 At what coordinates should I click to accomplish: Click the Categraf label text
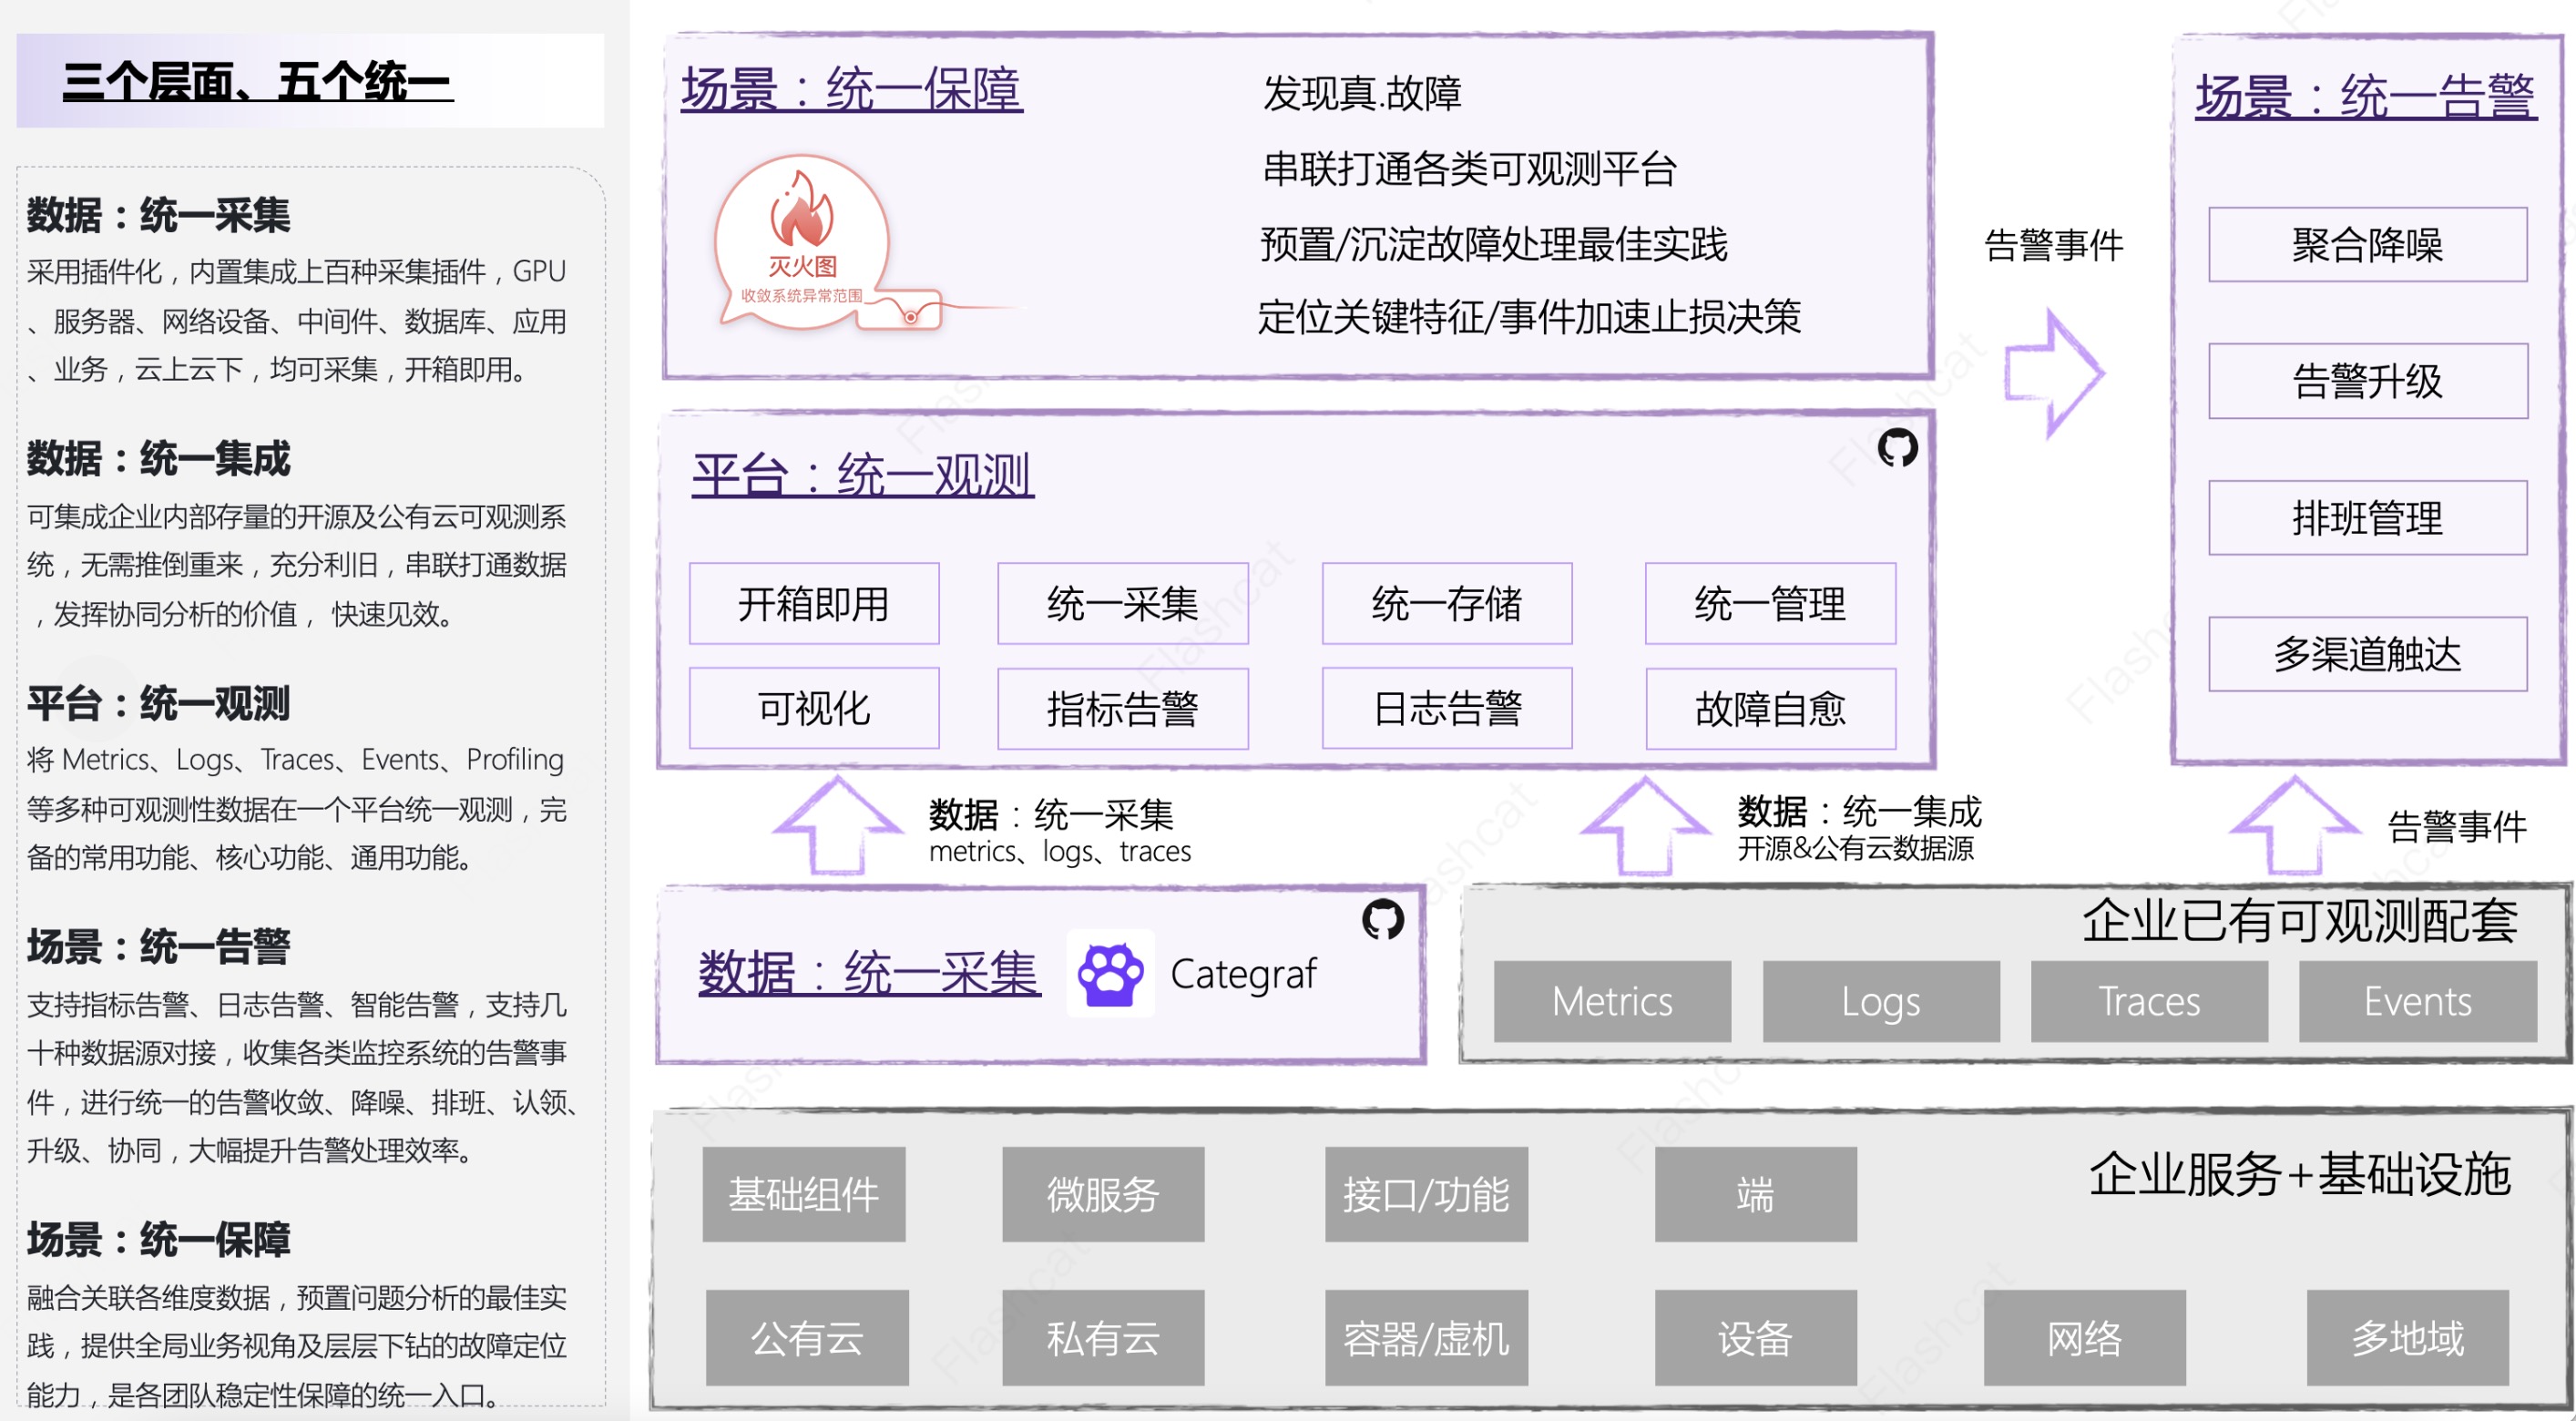(x=1243, y=974)
